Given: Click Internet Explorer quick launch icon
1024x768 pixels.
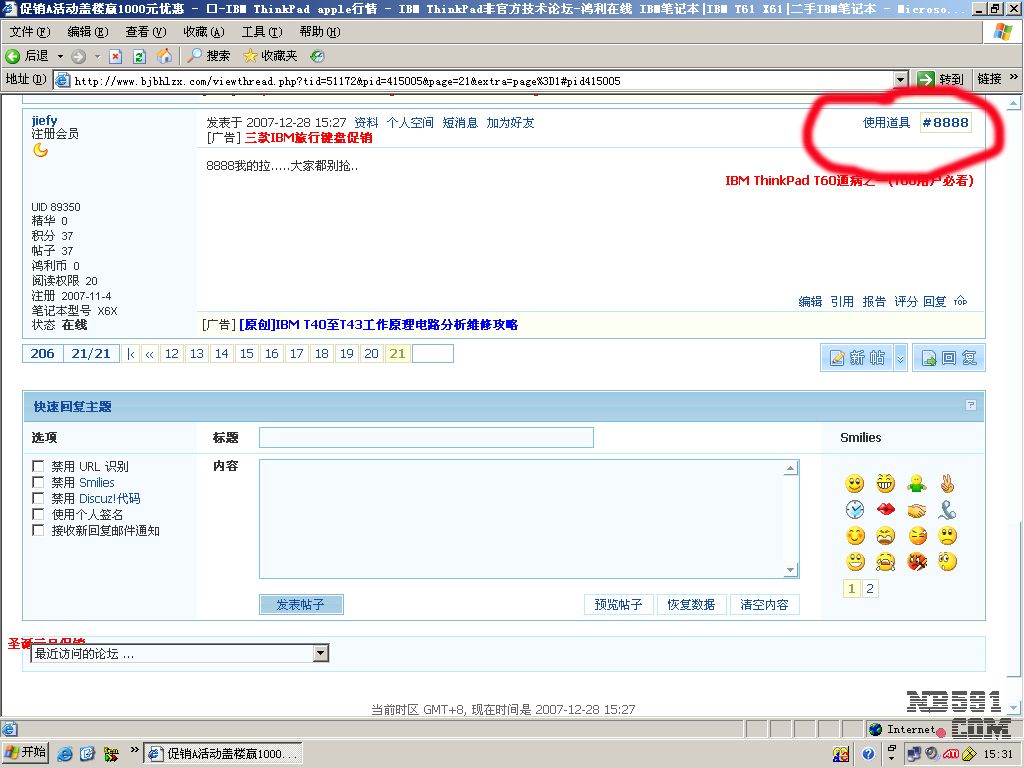Looking at the screenshot, I should [x=65, y=754].
